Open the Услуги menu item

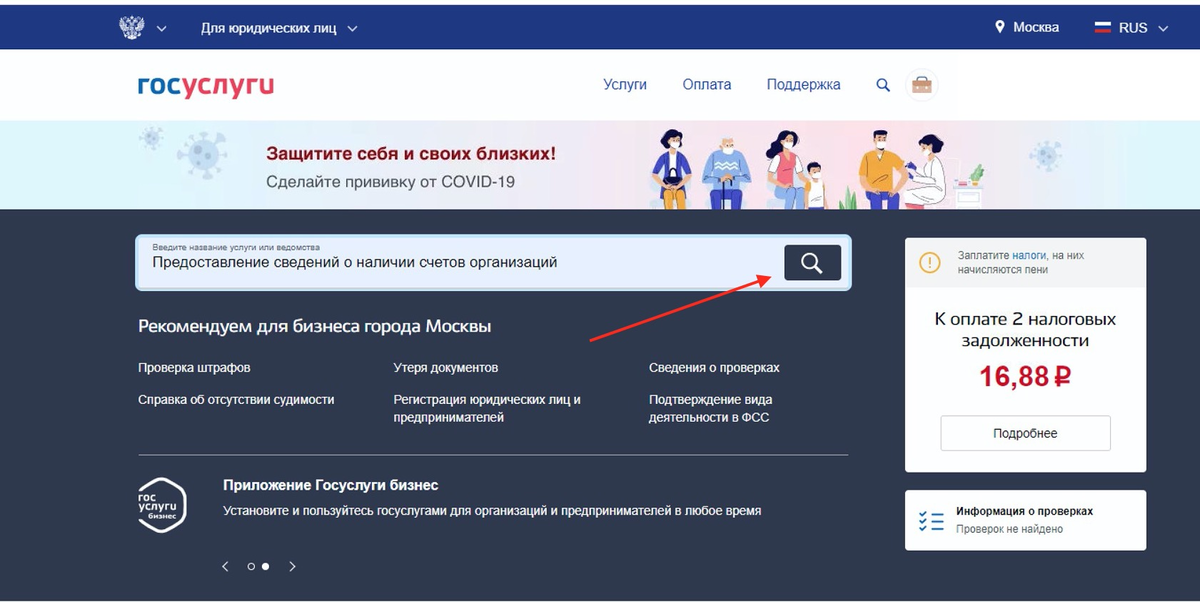pyautogui.click(x=625, y=85)
